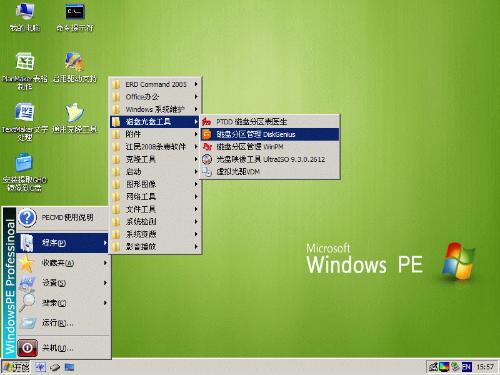Click the colorful display tray icon

pyautogui.click(x=444, y=367)
